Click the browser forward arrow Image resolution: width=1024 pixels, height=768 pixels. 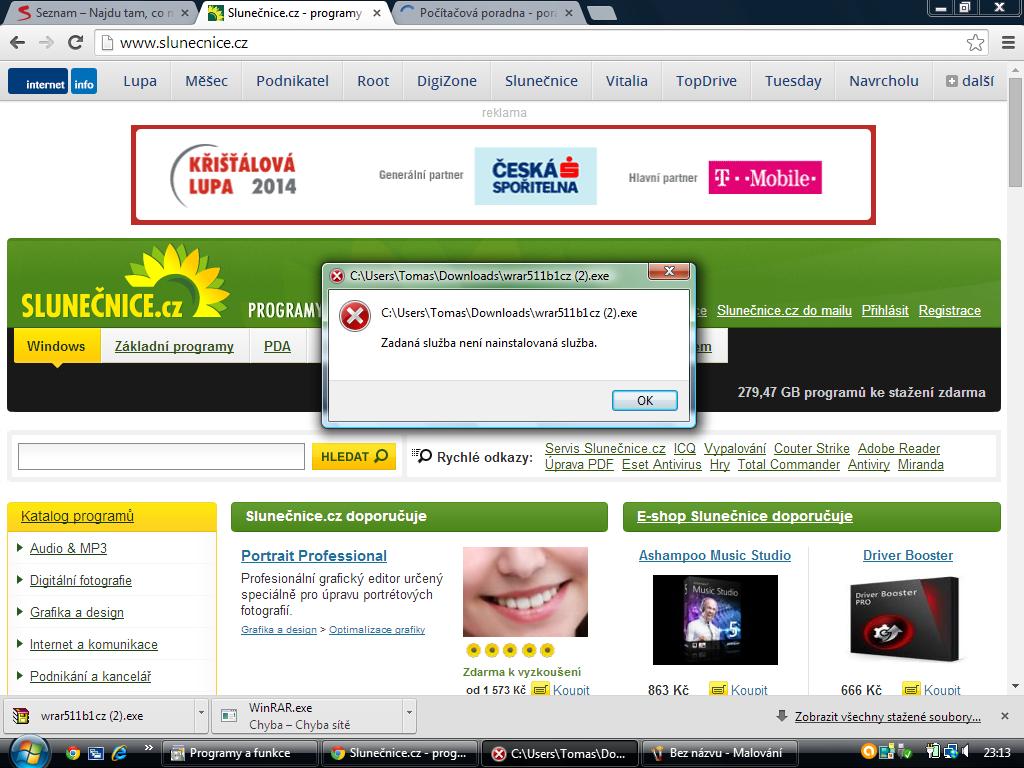click(x=46, y=43)
